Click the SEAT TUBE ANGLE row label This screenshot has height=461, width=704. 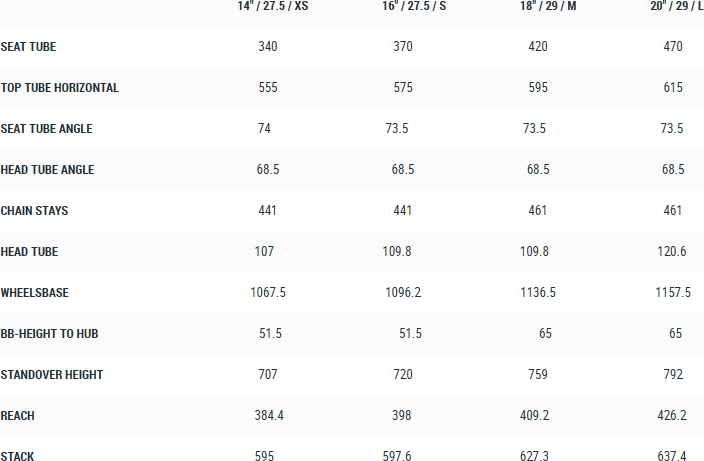(47, 129)
